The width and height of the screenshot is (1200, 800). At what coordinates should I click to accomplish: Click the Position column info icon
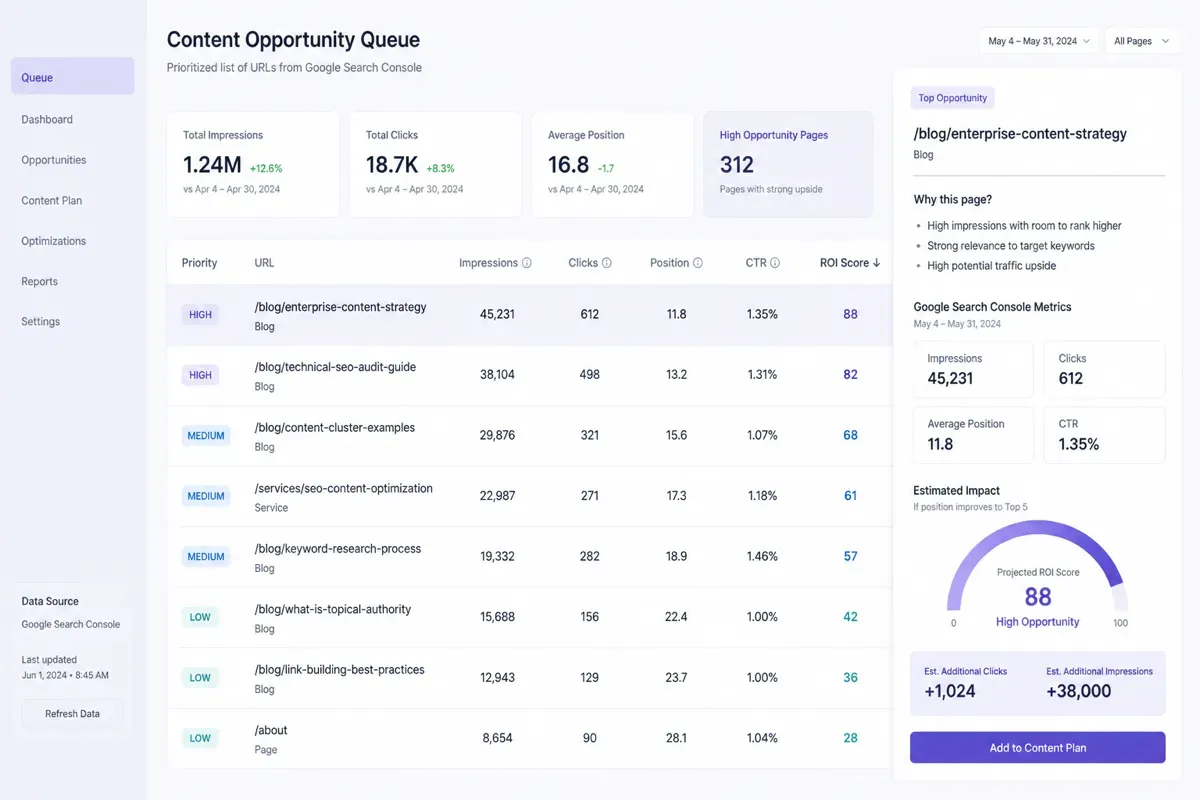(698, 263)
